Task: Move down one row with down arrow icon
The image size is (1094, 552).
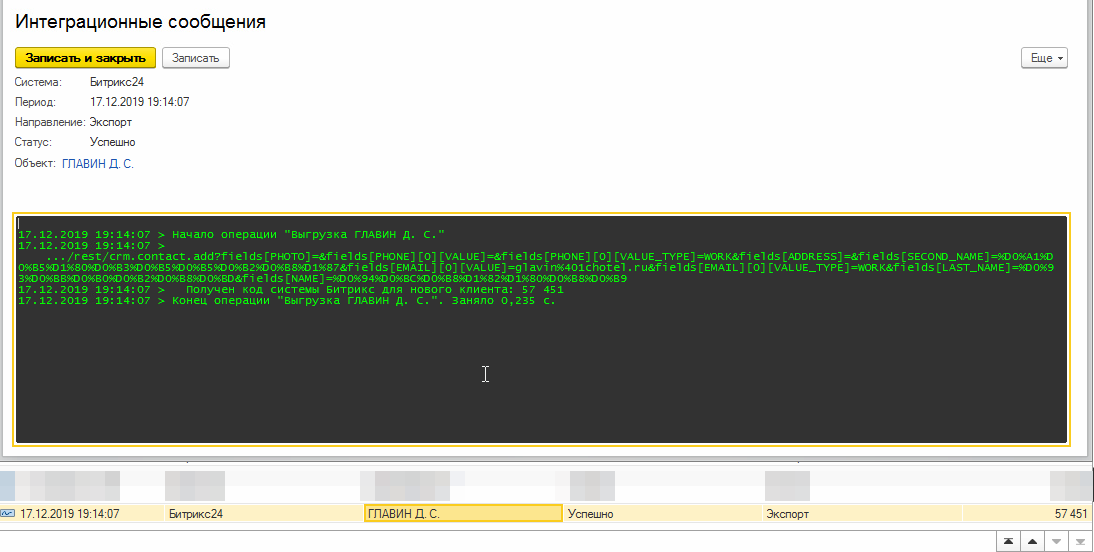Action: (1056, 542)
